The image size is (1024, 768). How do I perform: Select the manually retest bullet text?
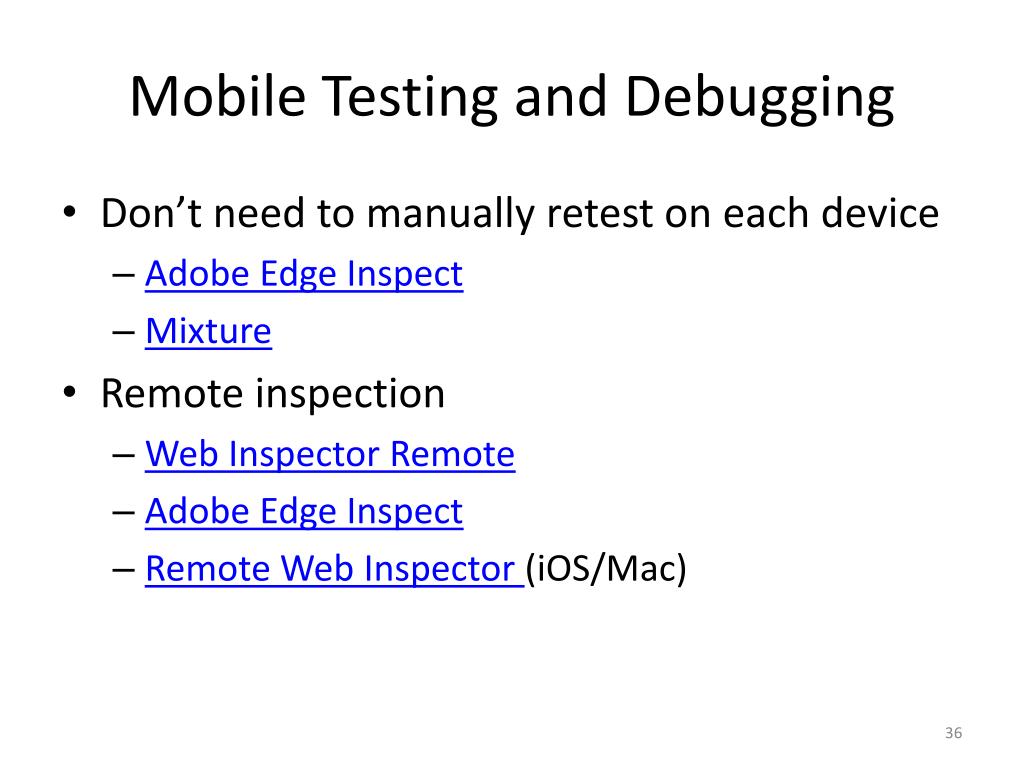pos(520,214)
